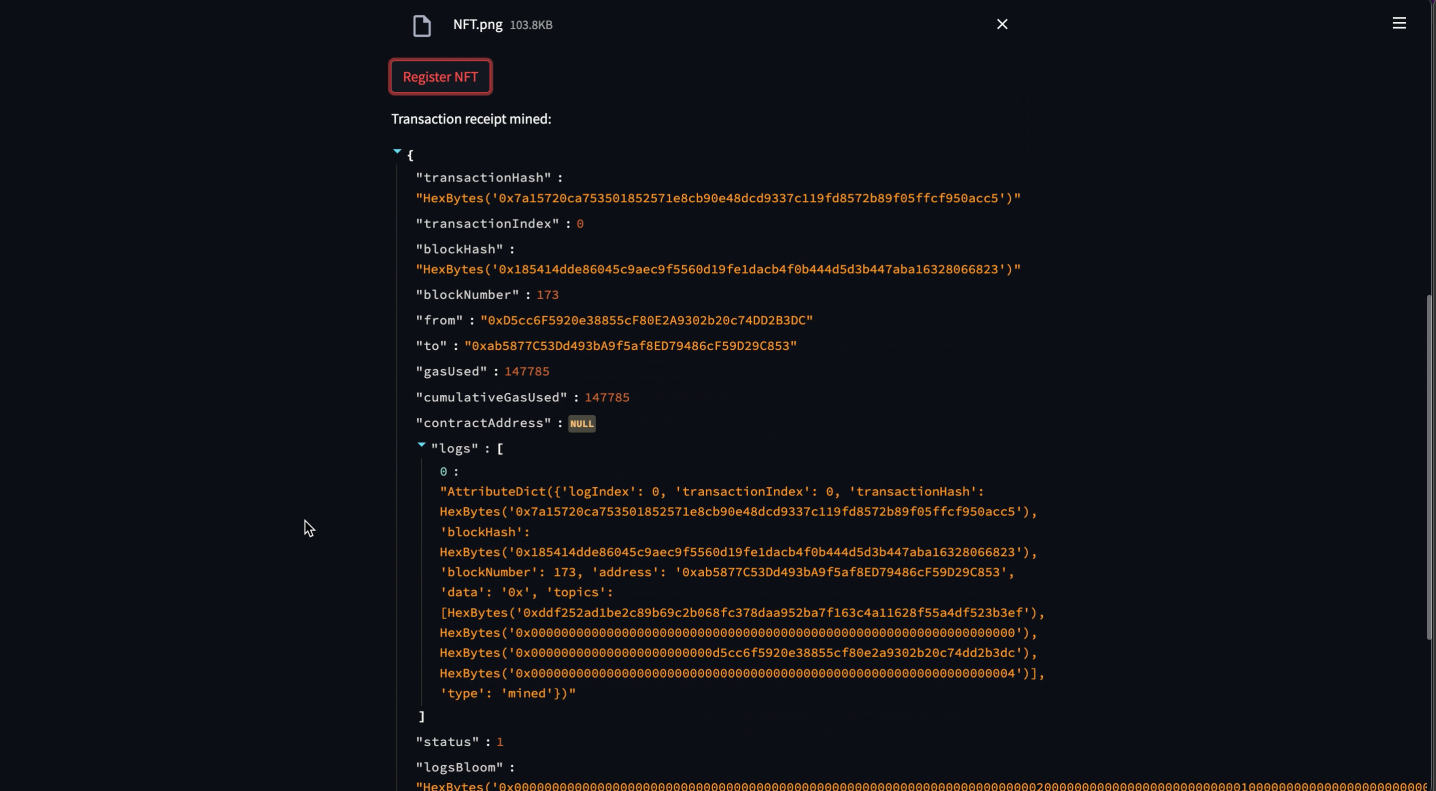
Task: Click the log line ending 'type': 'mined'
Action: [x=508, y=694]
